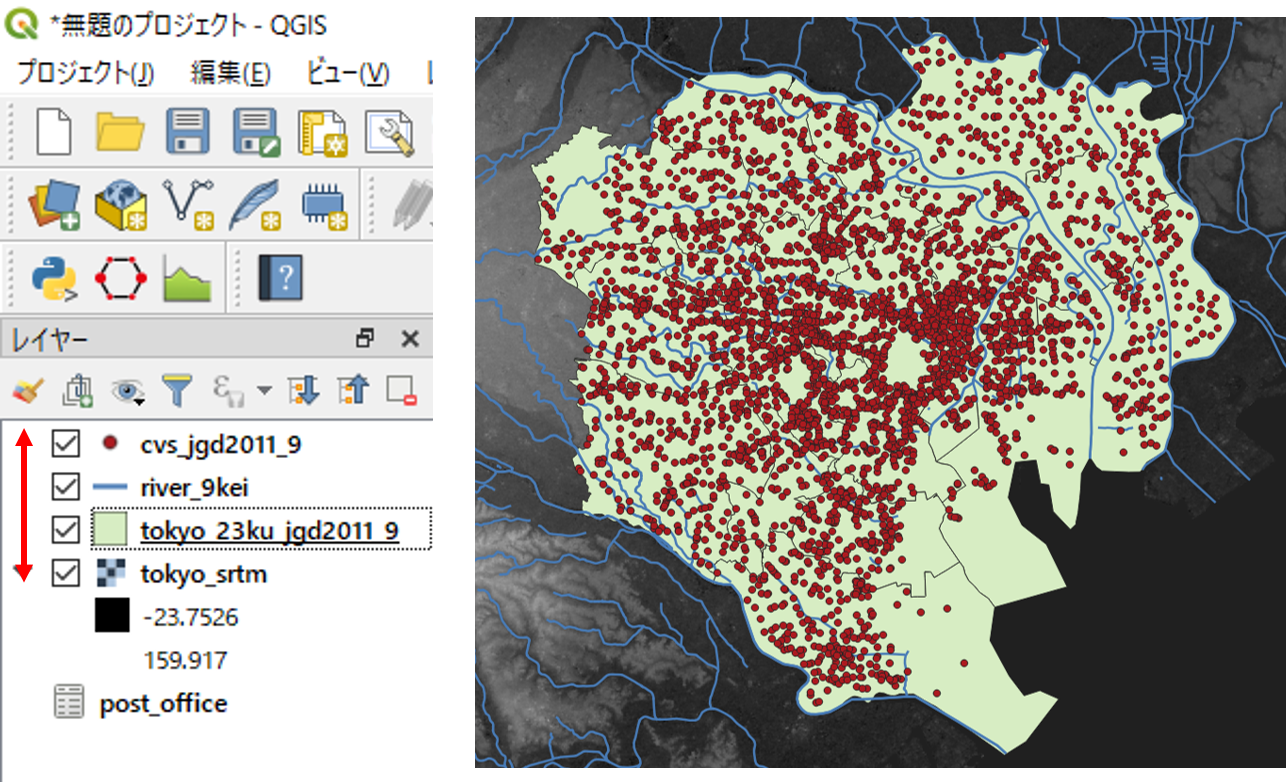The image size is (1286, 782).
Task: Float the Layers panel with dock icon
Action: coord(364,338)
